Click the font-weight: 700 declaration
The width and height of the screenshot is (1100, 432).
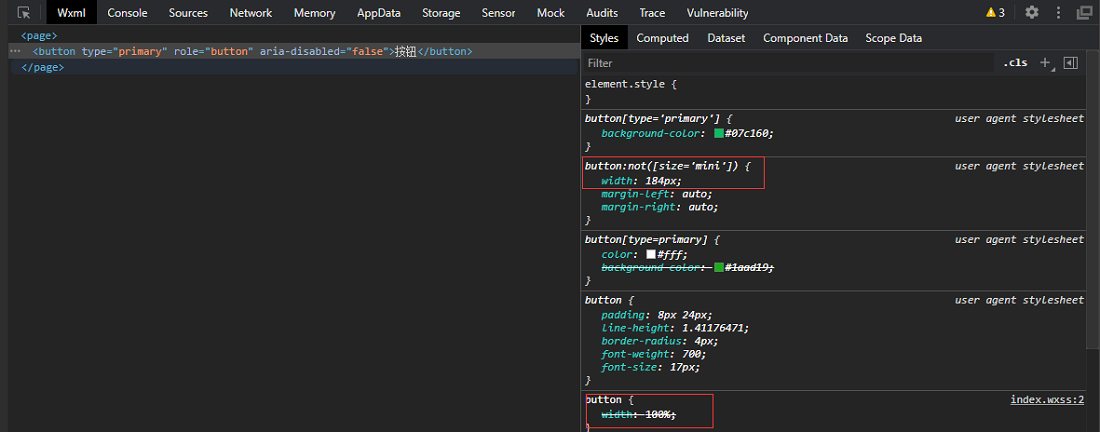[652, 354]
